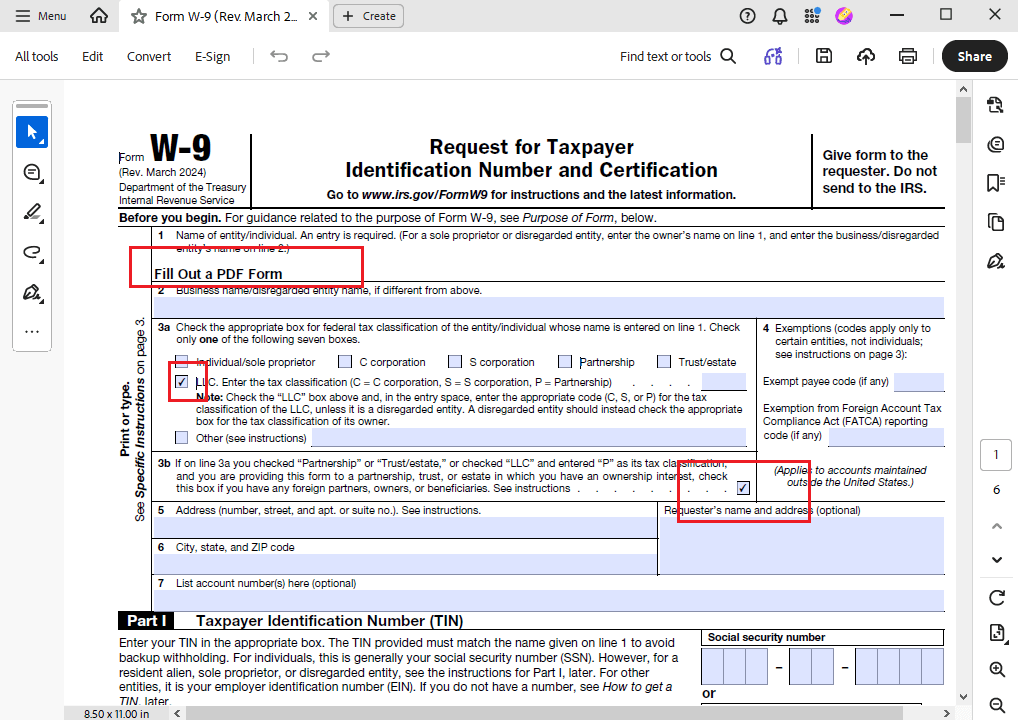This screenshot has height=720, width=1018.
Task: Open the notifications bell
Action: pyautogui.click(x=780, y=16)
